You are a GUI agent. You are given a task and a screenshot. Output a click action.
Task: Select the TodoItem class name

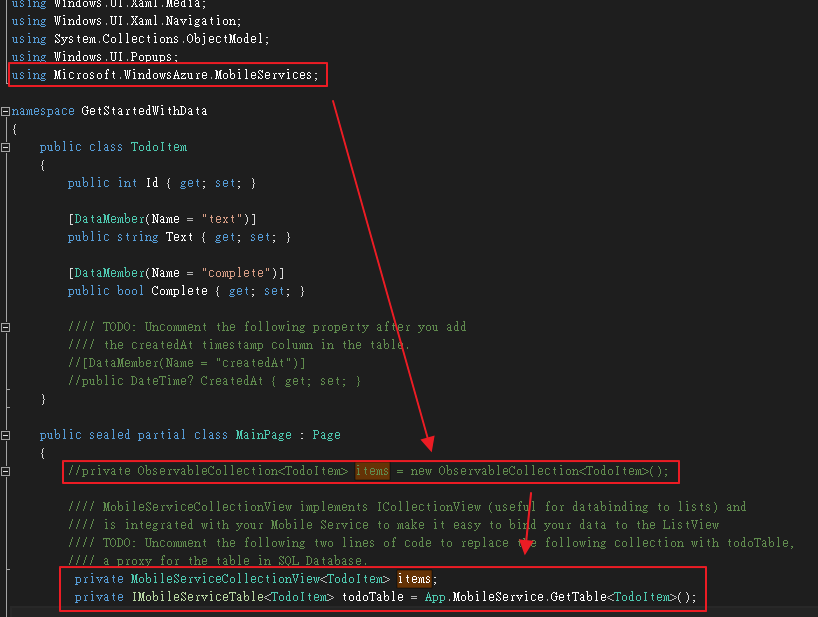pyautogui.click(x=159, y=147)
